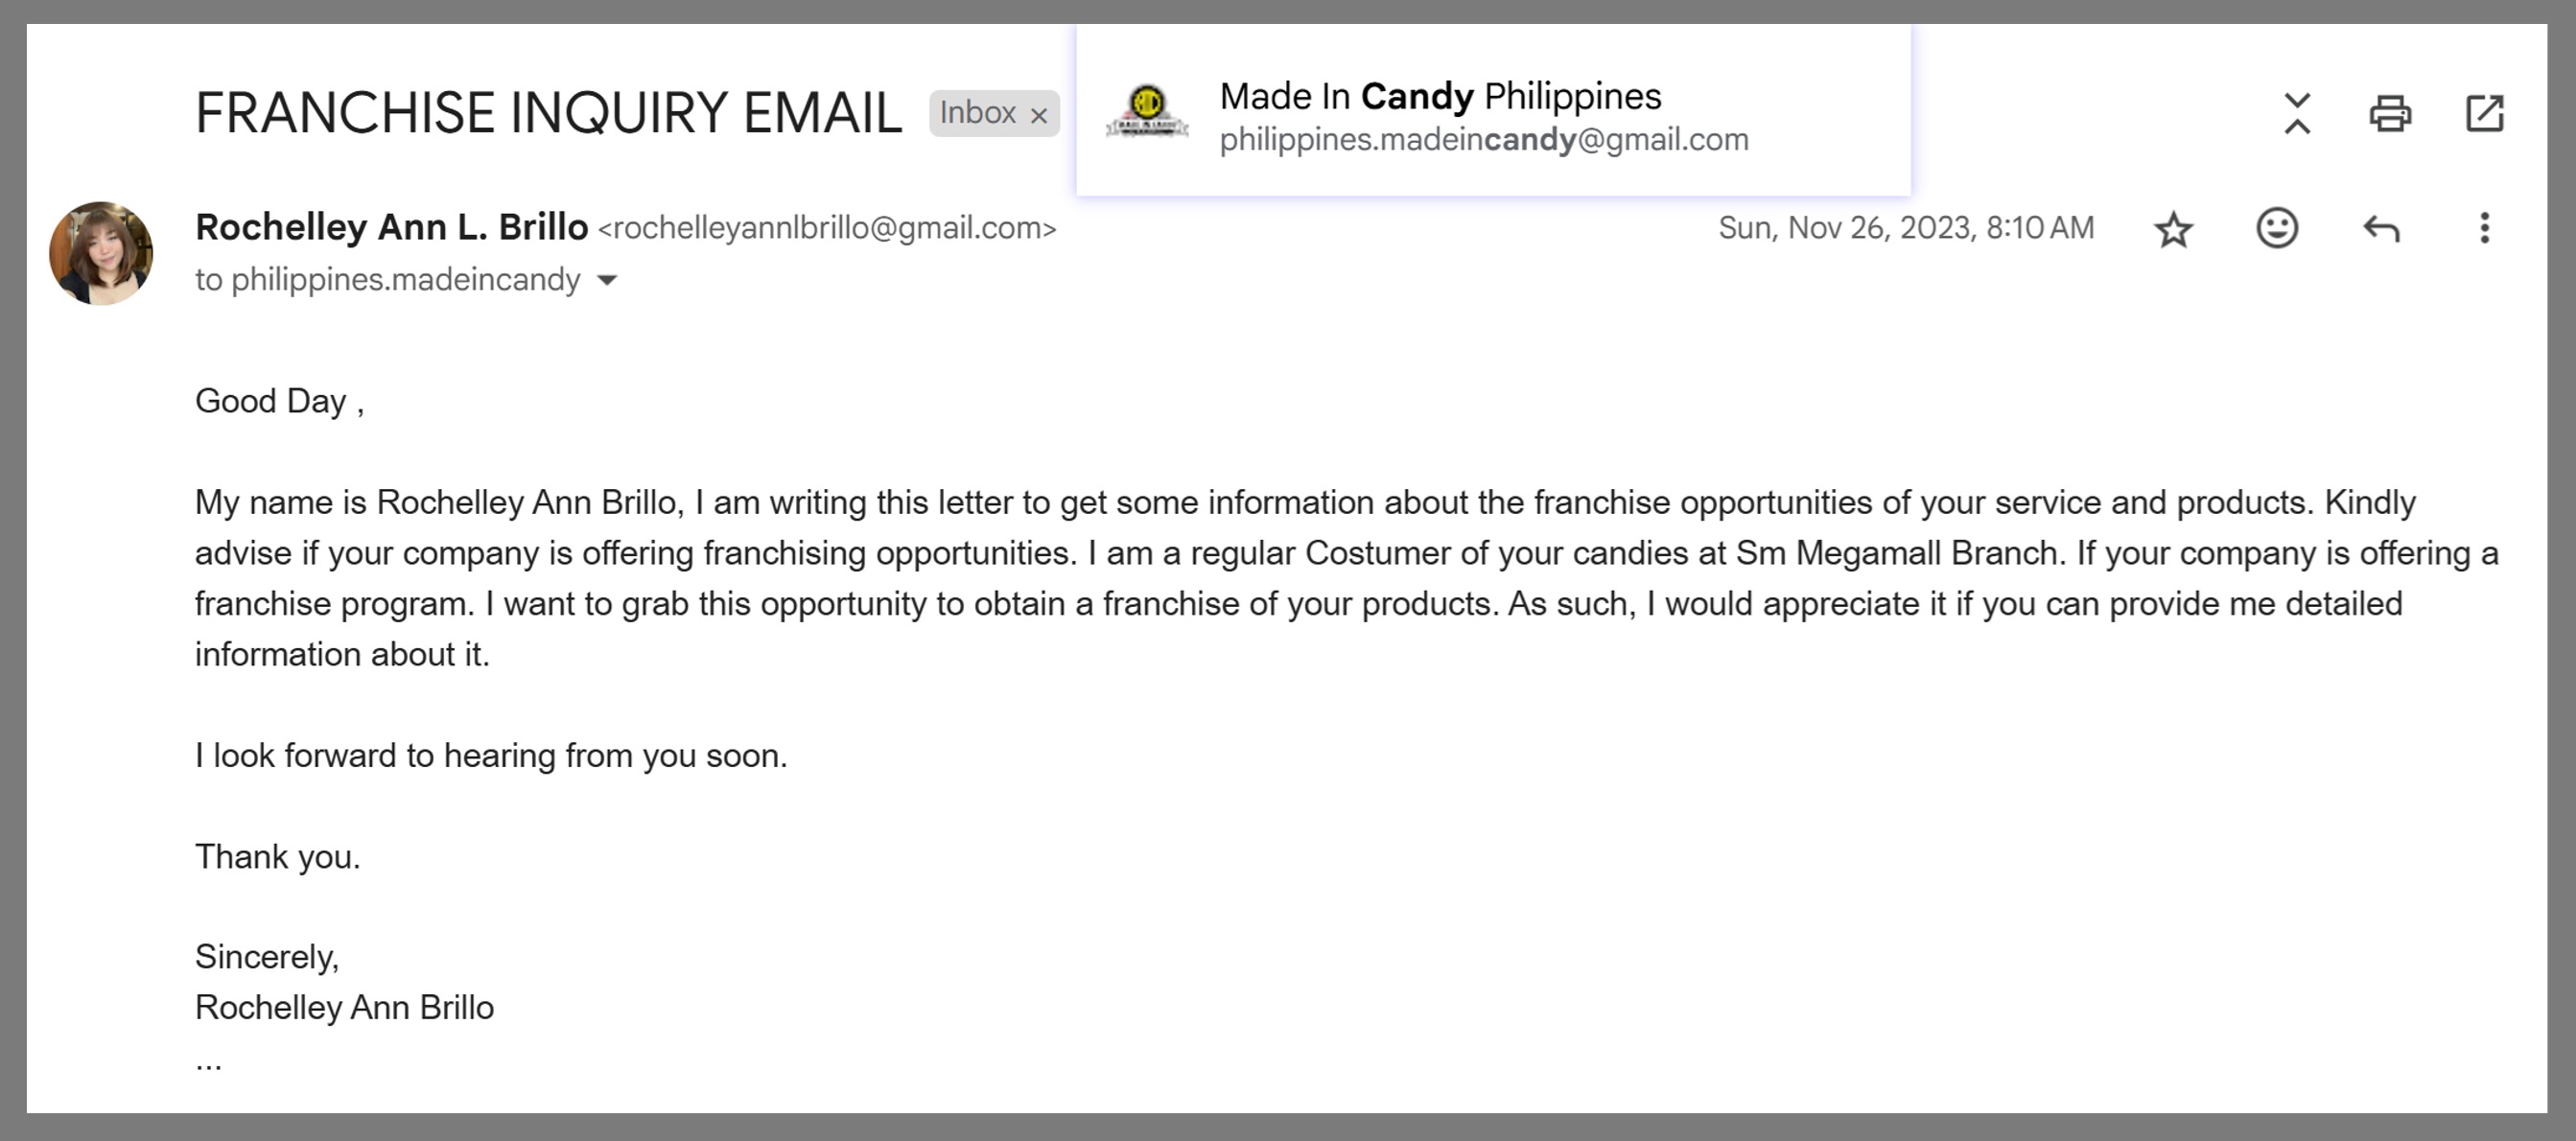Star this email message
The image size is (2576, 1141).
pos(2173,229)
